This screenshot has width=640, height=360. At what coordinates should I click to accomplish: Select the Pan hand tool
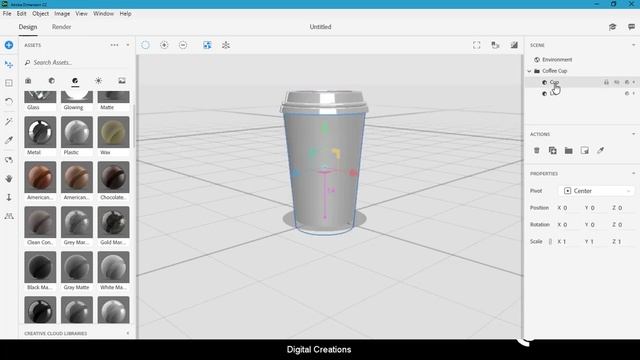coord(9,178)
